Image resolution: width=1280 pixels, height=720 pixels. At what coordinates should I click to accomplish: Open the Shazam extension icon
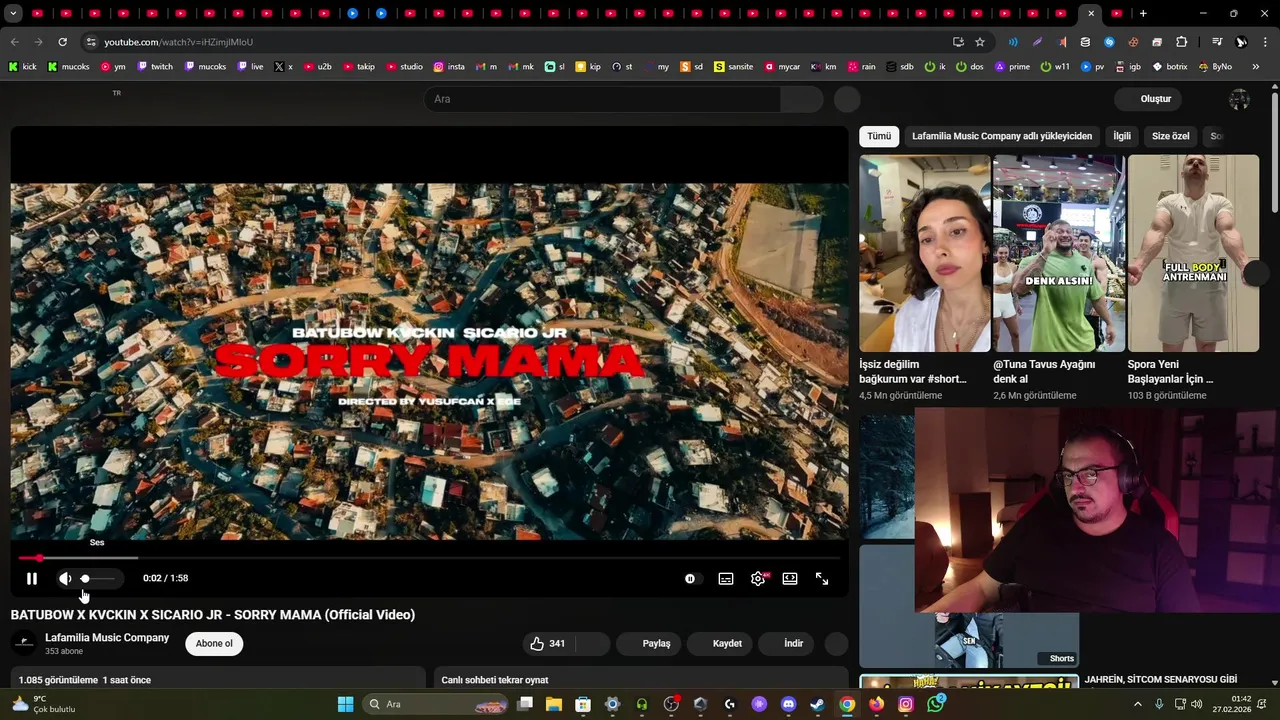(x=1109, y=42)
